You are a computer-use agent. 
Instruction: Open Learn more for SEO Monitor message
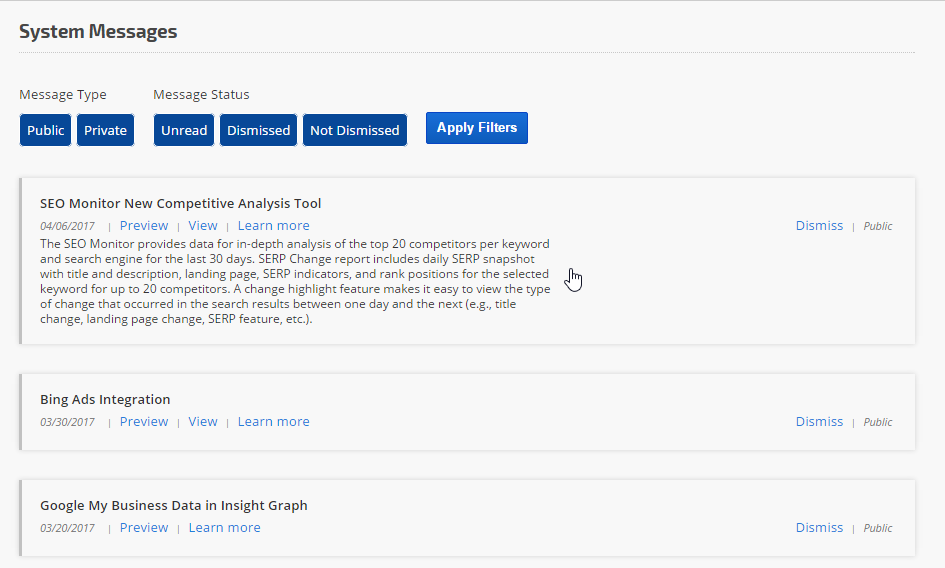pyautogui.click(x=273, y=226)
